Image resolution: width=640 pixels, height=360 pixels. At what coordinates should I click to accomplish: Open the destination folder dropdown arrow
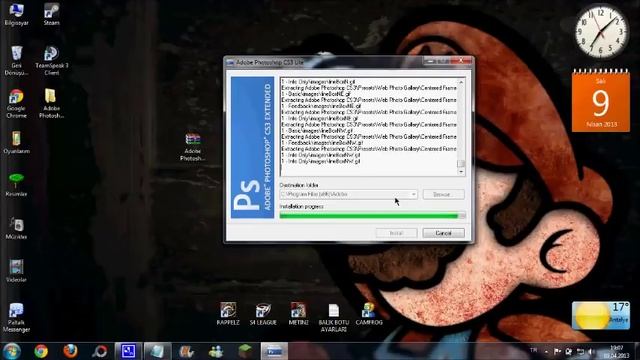coord(413,194)
